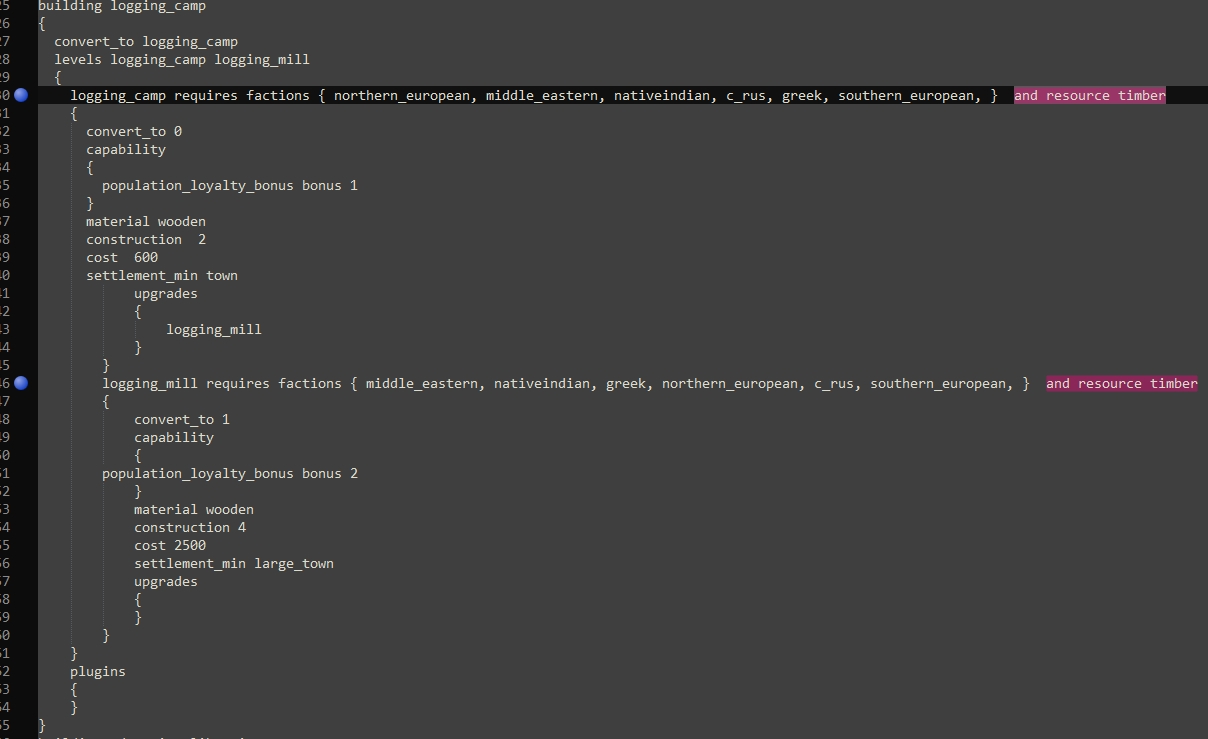This screenshot has height=739, width=1208.
Task: Click 'logging_mill' inside the first upgrades block
Action: coord(214,330)
